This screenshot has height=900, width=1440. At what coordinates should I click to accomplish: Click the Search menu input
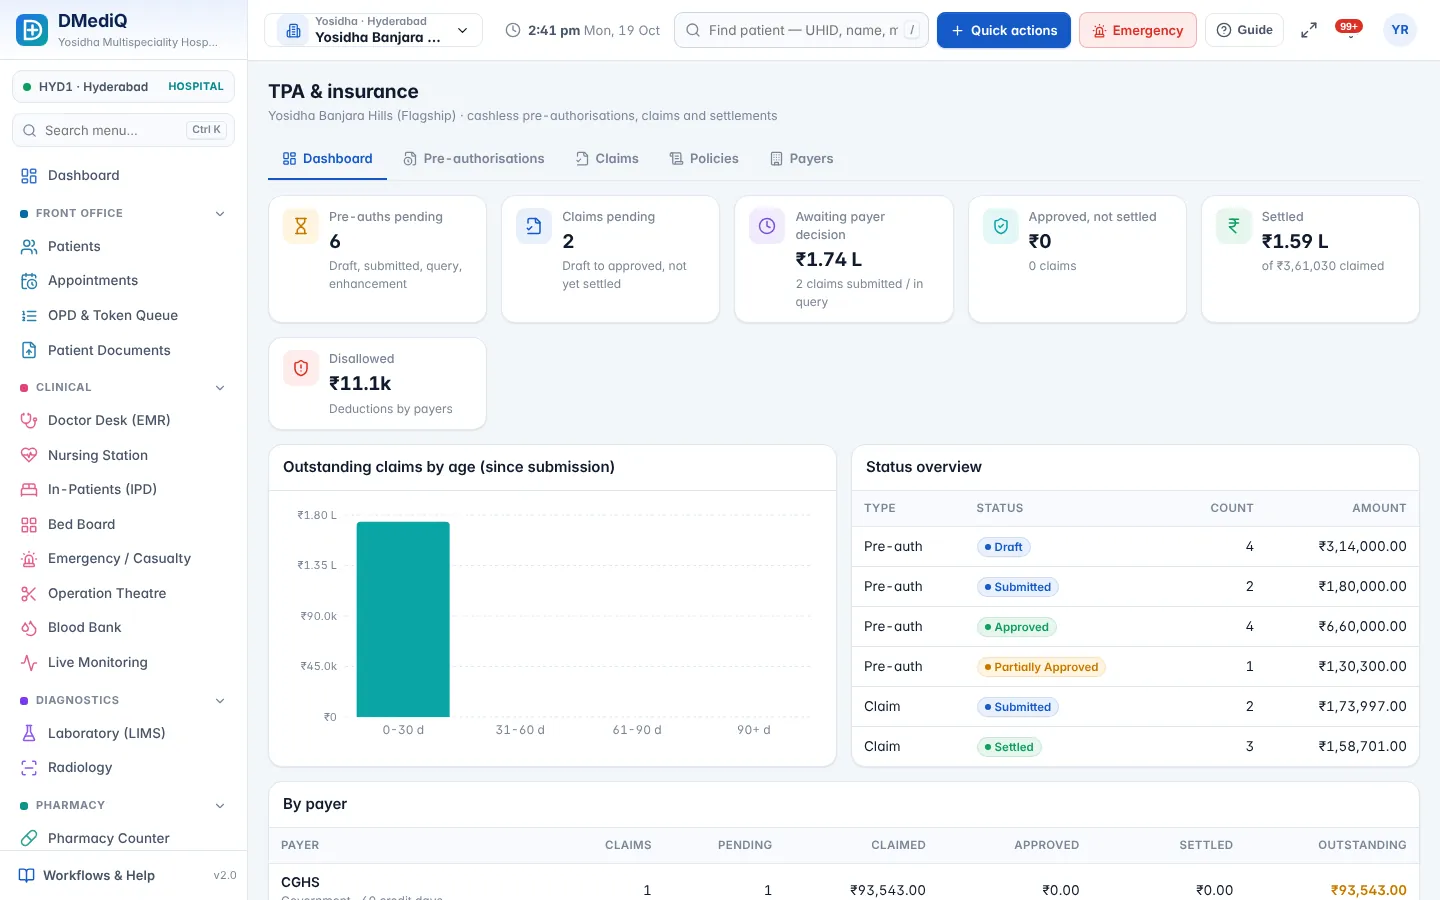coord(123,130)
